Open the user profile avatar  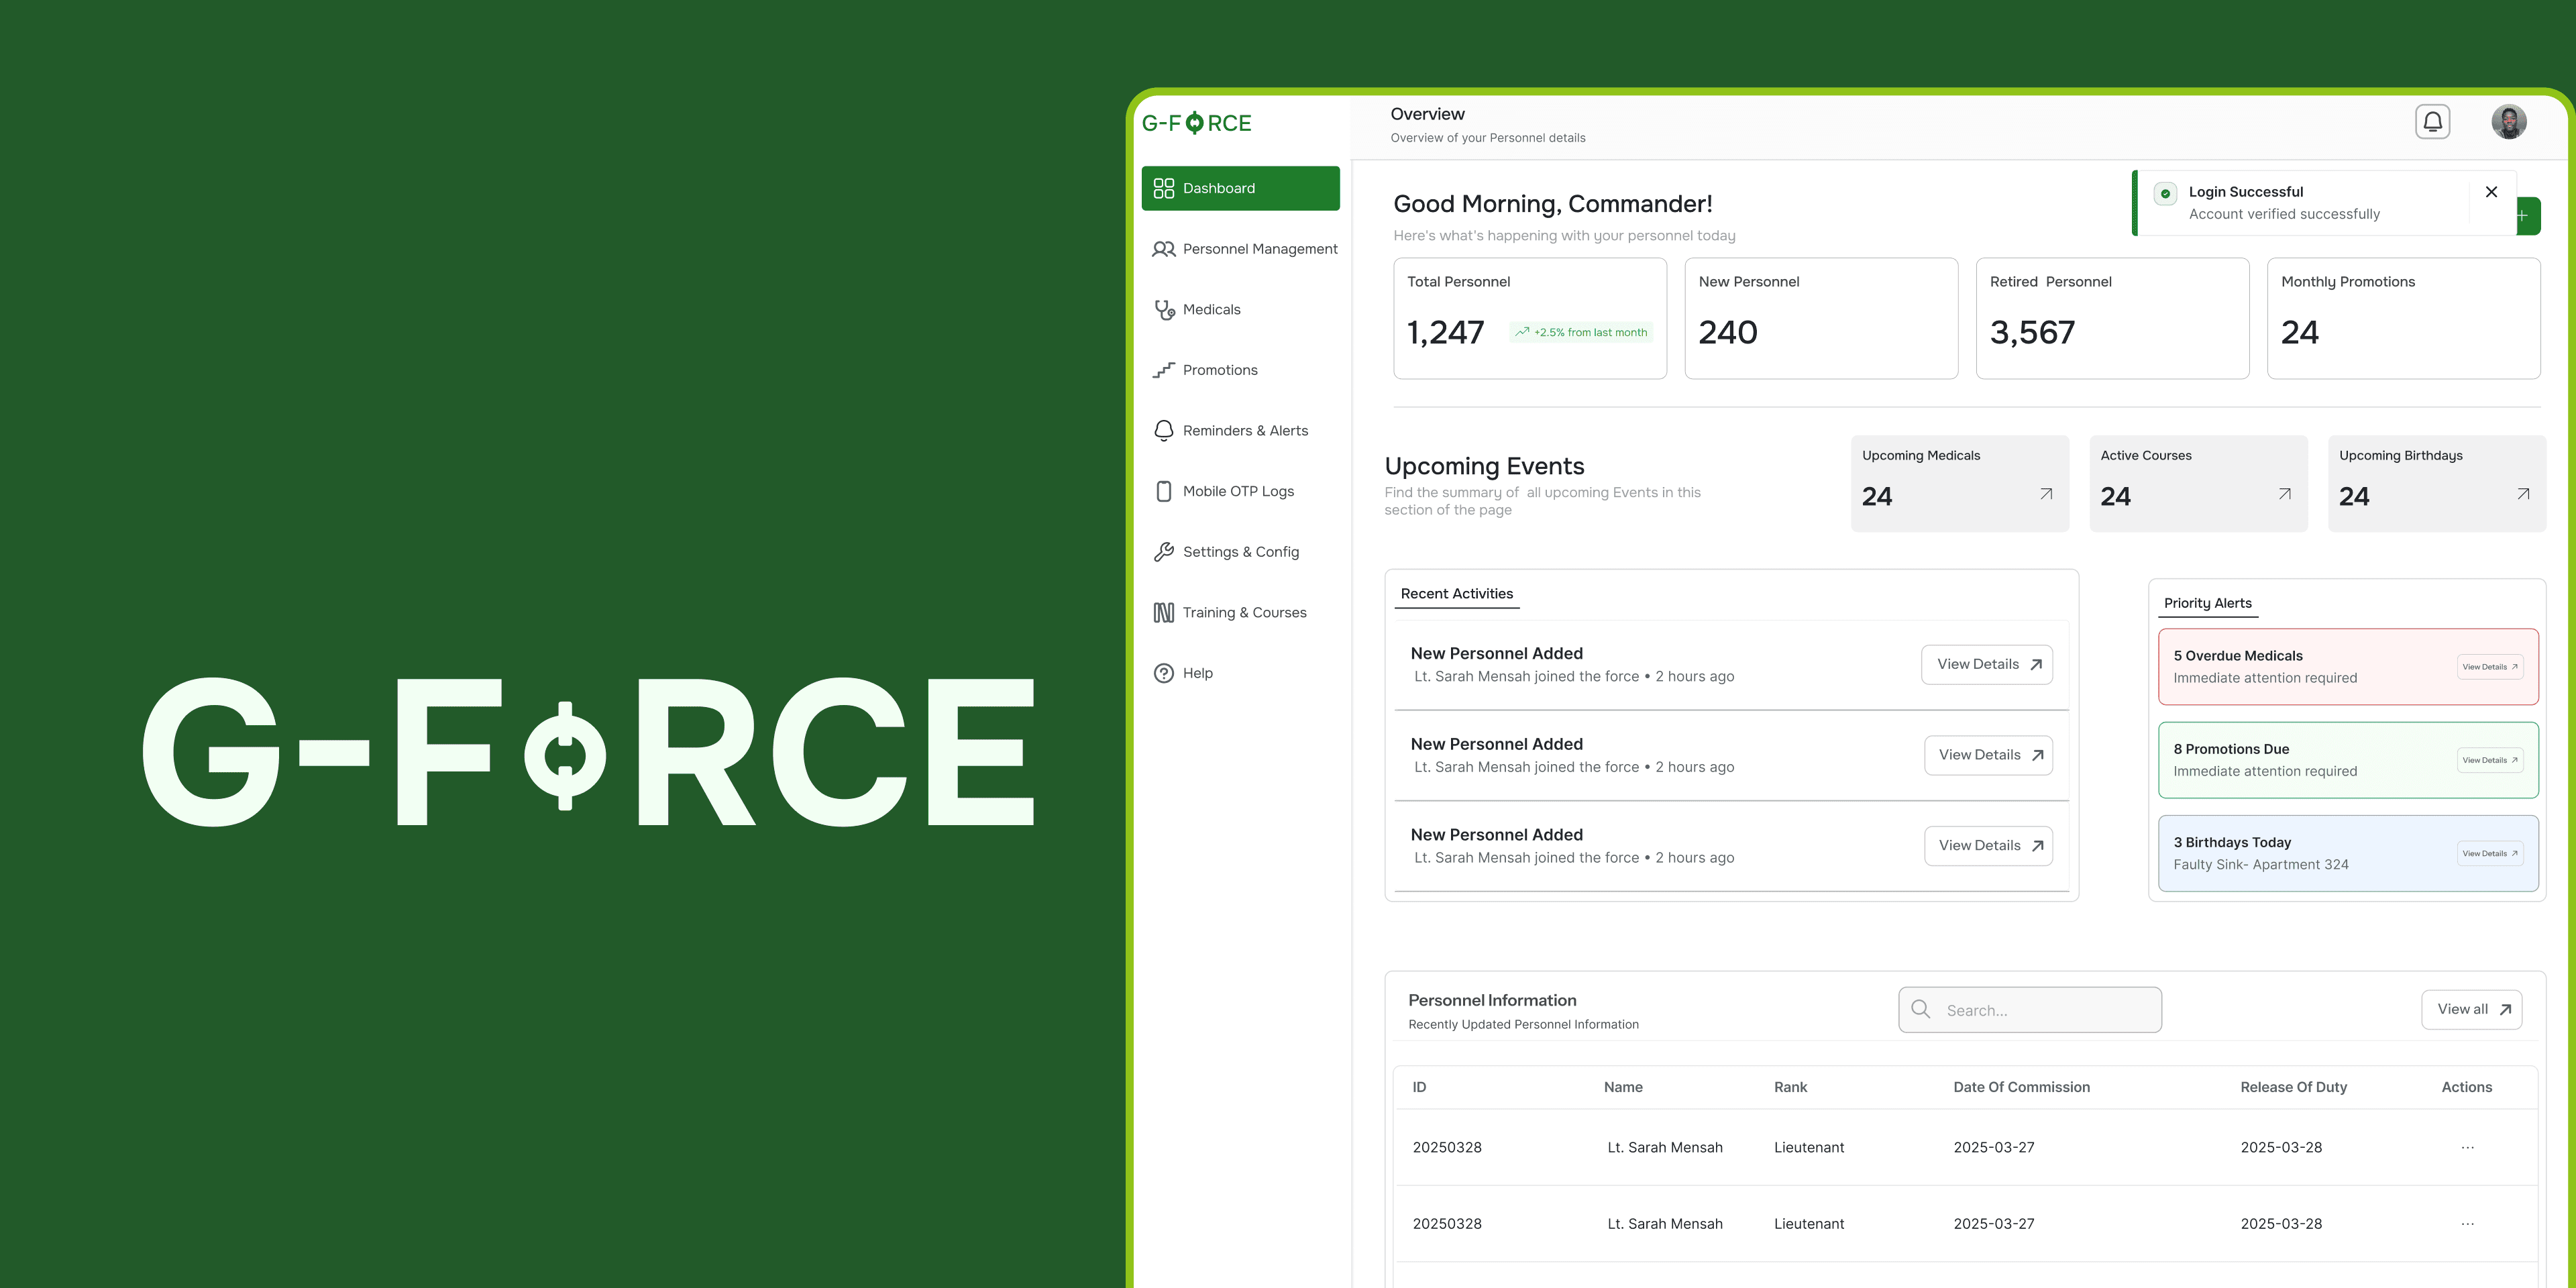(x=2509, y=122)
